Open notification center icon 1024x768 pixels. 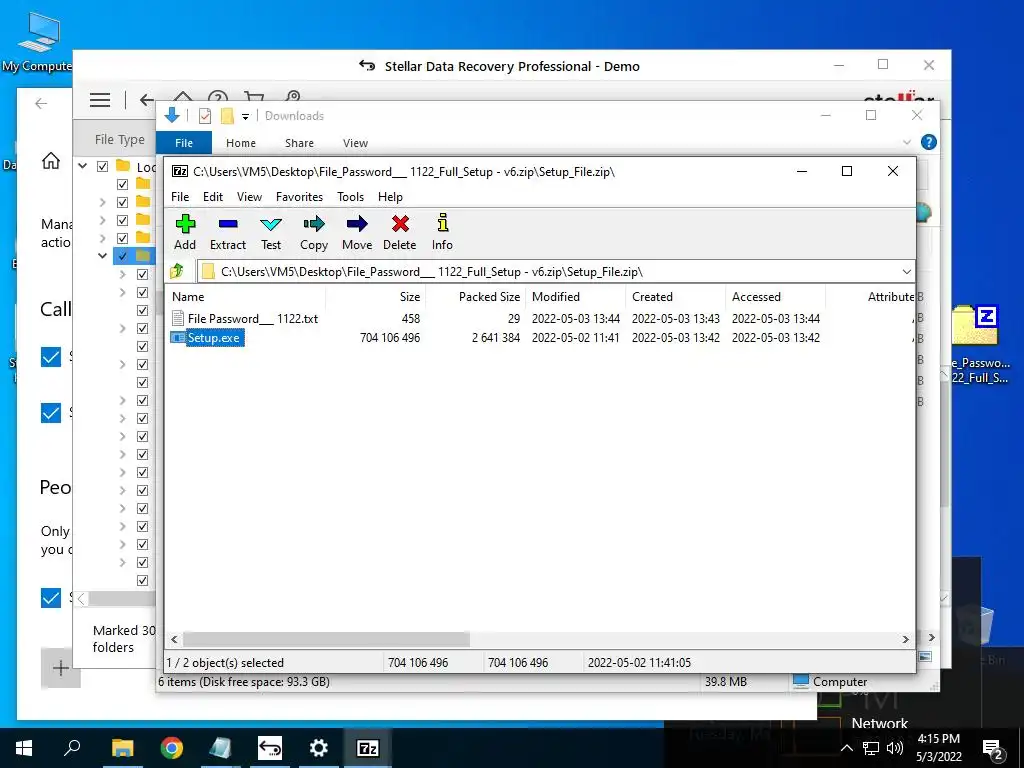tap(993, 748)
